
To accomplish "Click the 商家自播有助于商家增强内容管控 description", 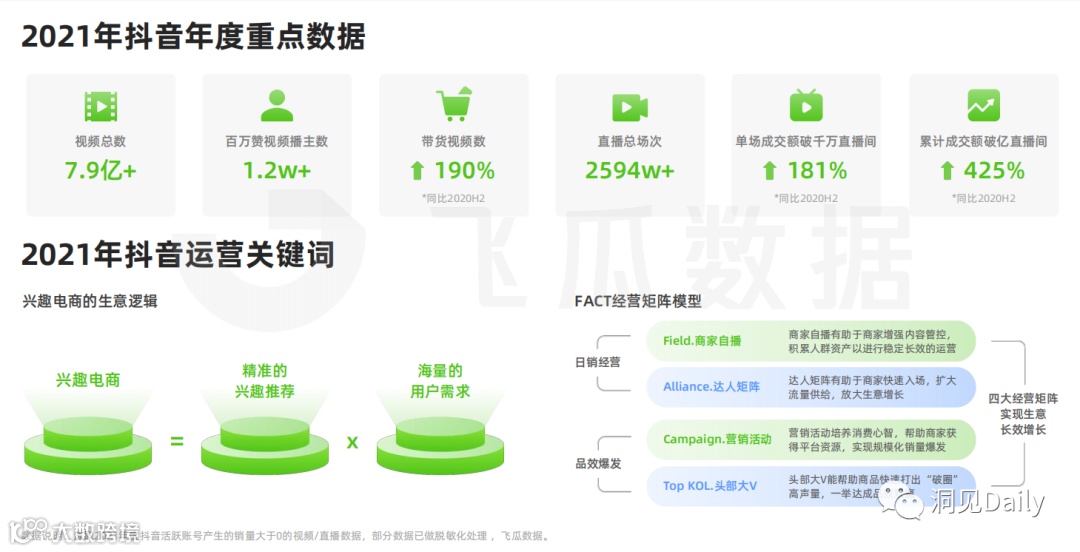I will click(872, 341).
